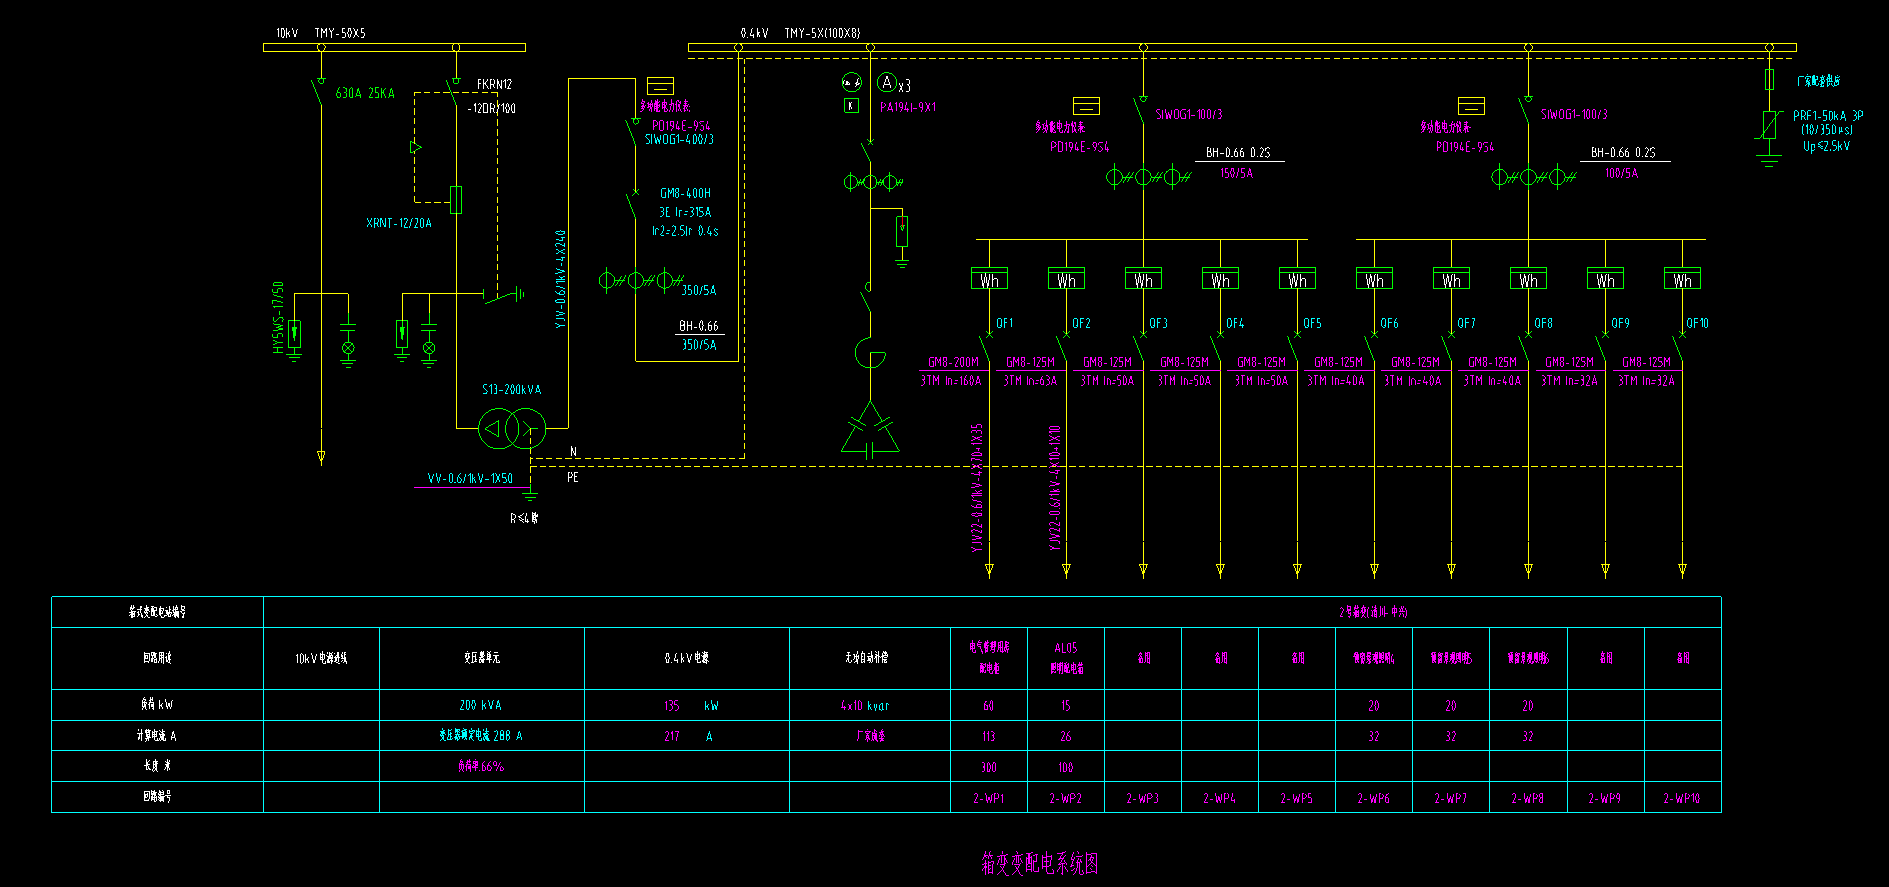
Task: Select the 630A 25KA switch label
Action: tap(365, 93)
